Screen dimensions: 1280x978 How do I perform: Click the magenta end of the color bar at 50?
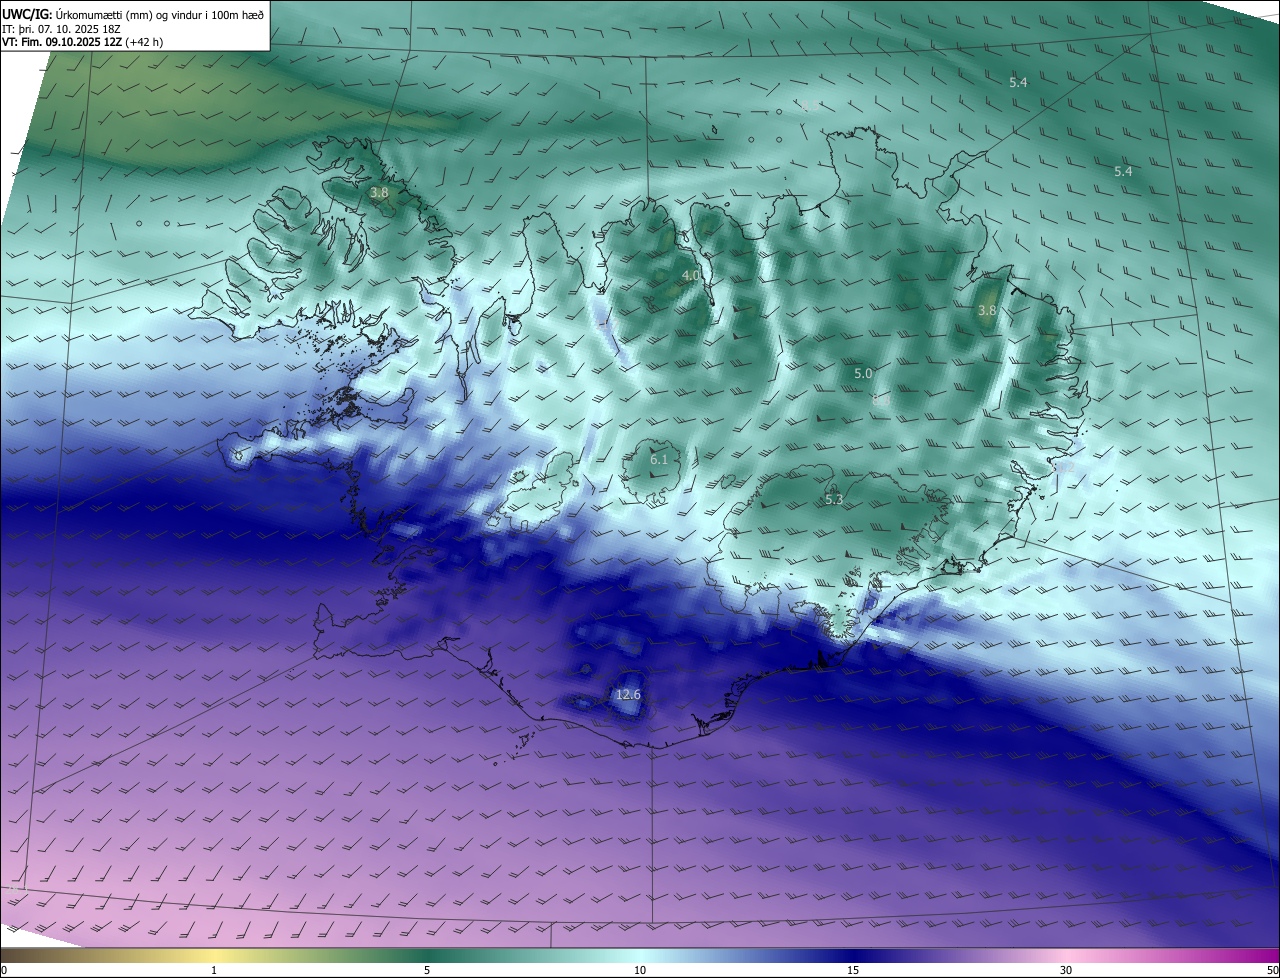click(x=1270, y=955)
